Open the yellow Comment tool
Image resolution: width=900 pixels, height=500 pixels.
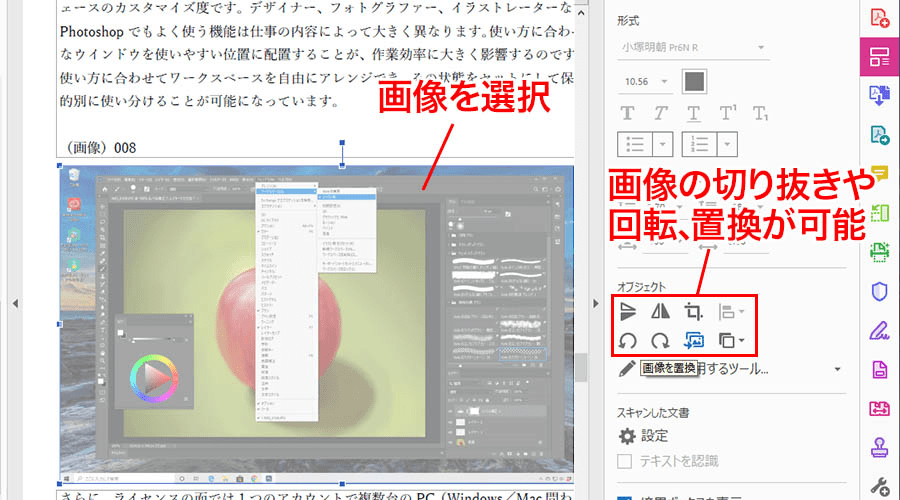[x=879, y=172]
